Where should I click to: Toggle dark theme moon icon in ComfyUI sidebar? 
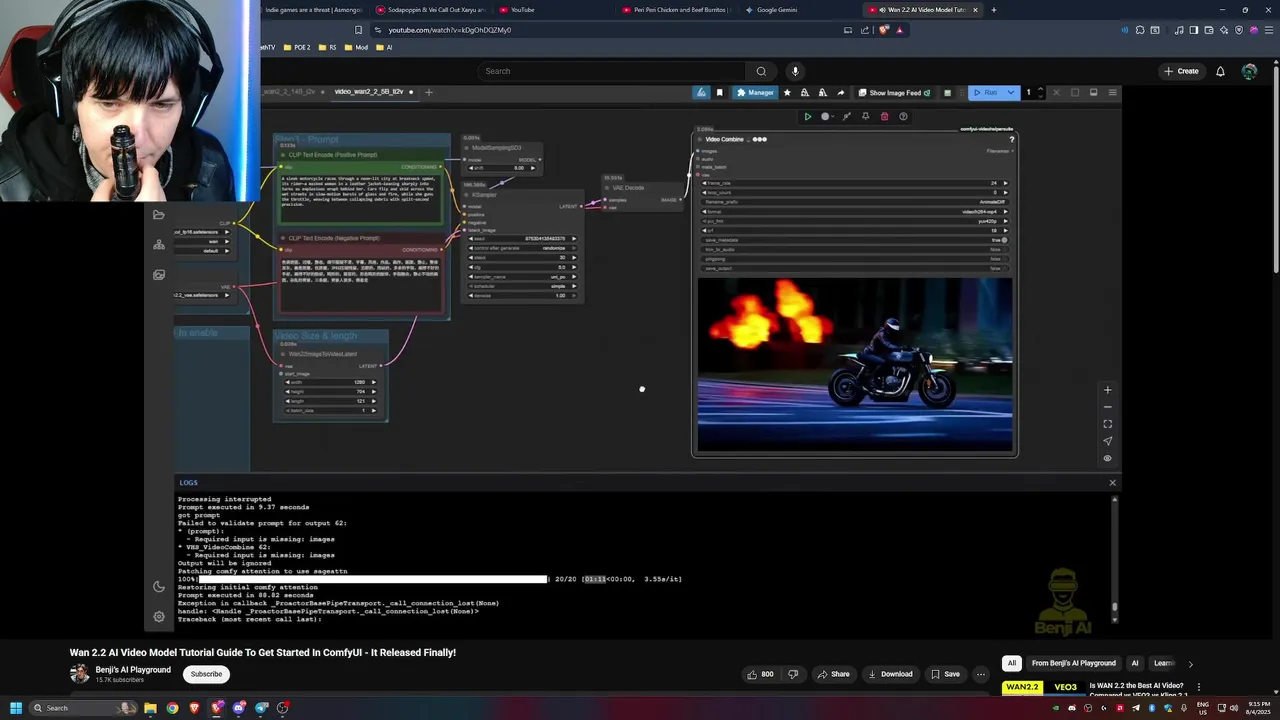click(159, 587)
